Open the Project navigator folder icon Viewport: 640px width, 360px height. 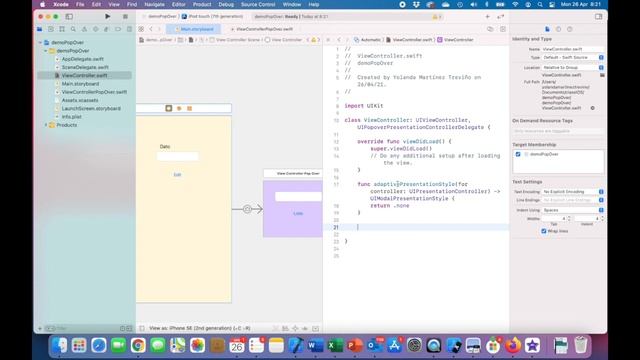(40, 29)
